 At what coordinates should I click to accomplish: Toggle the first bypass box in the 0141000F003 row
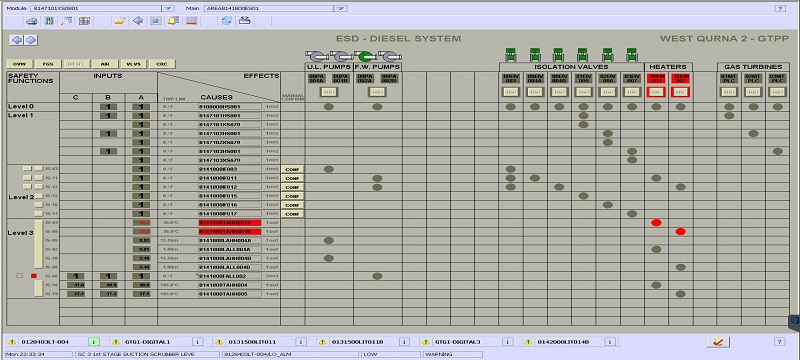coord(27,169)
